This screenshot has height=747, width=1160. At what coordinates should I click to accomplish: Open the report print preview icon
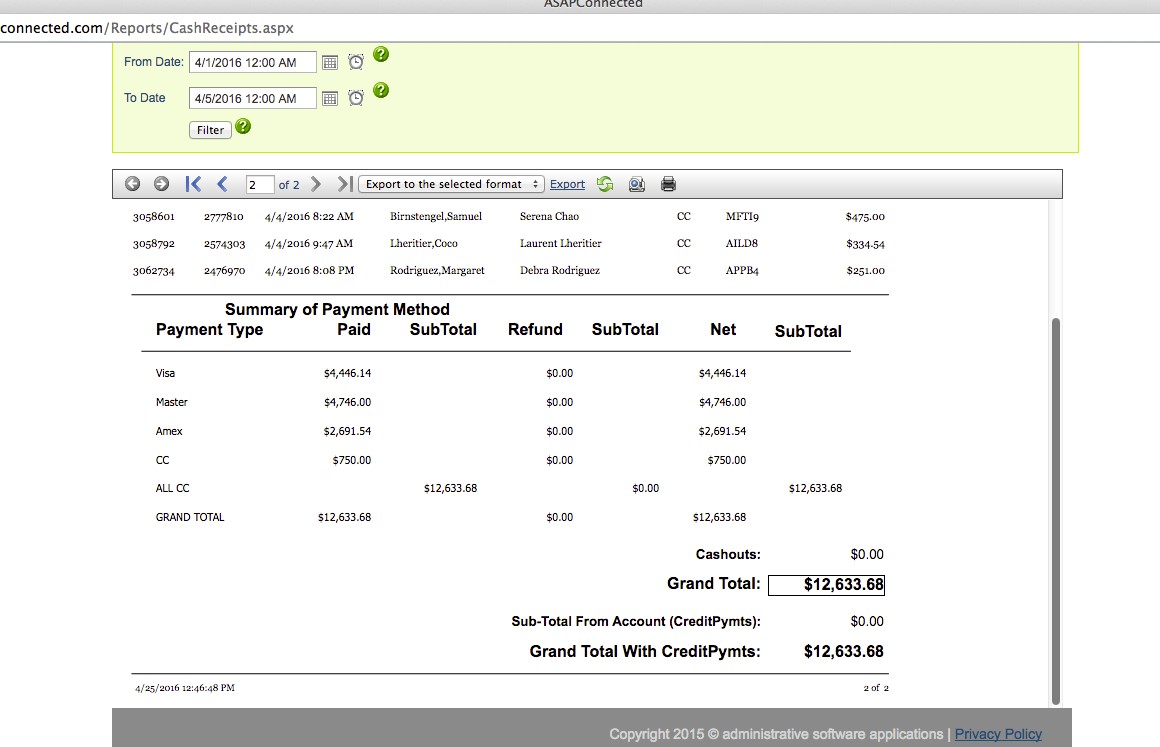click(637, 184)
